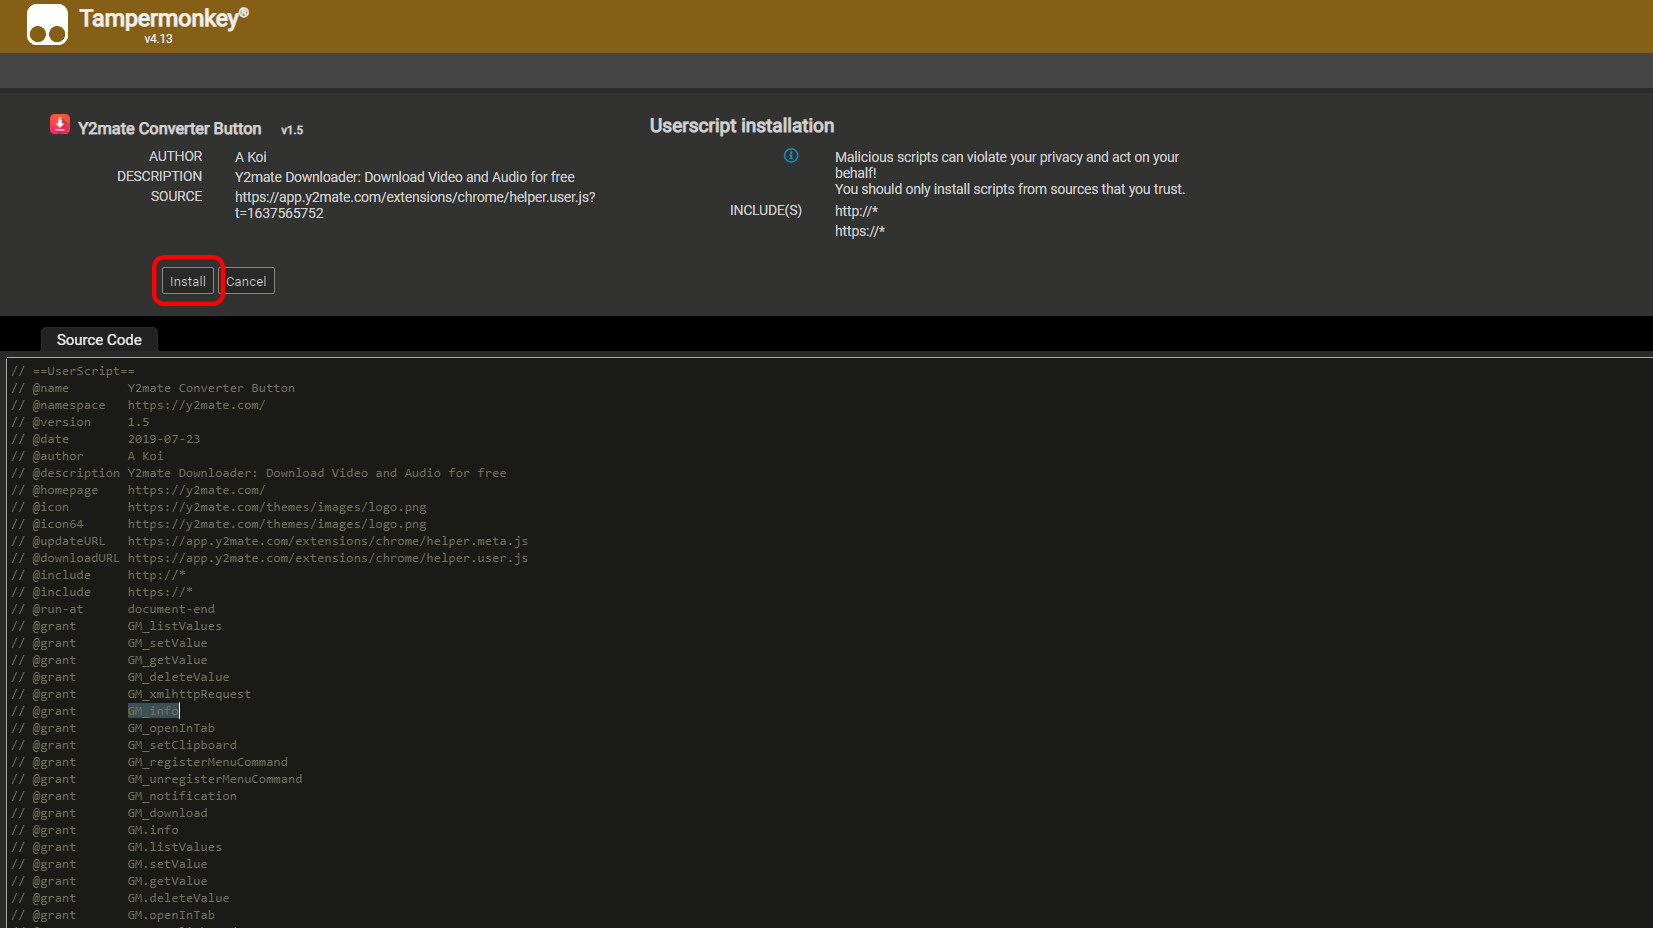Click the GM_setValue grant line
This screenshot has width=1653, height=928.
[110, 643]
